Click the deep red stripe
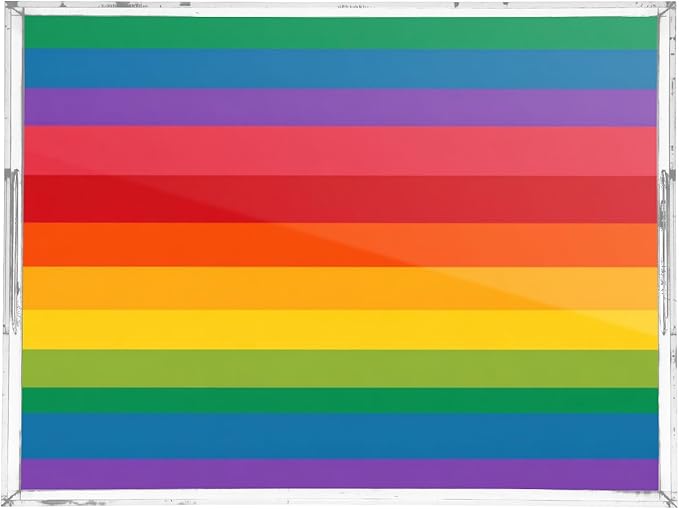Image resolution: width=679 pixels, height=509 pixels. coord(341,199)
